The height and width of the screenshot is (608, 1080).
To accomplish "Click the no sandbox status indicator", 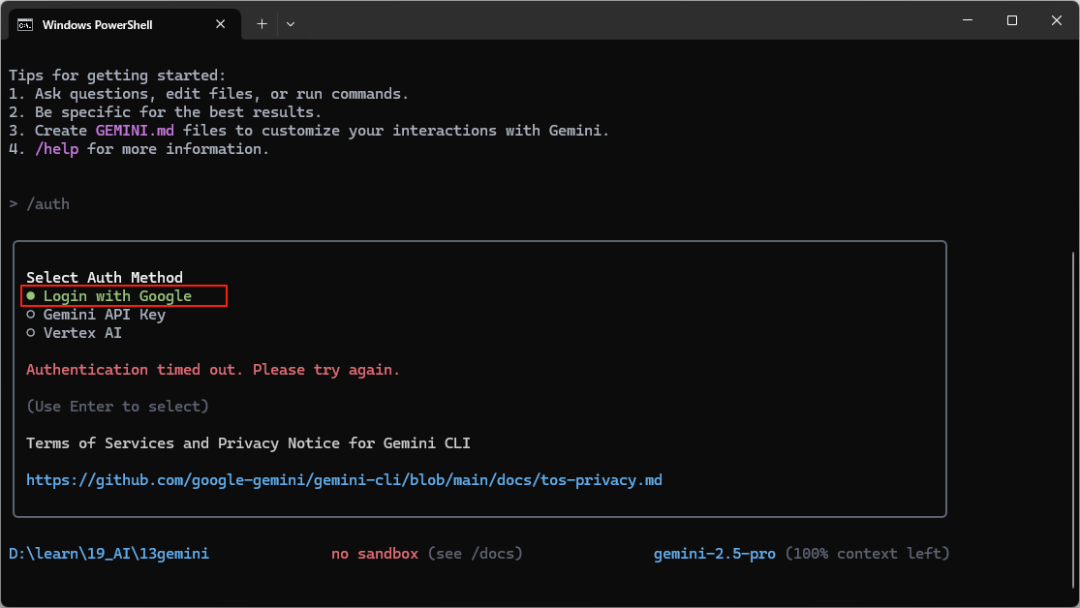I will [374, 552].
